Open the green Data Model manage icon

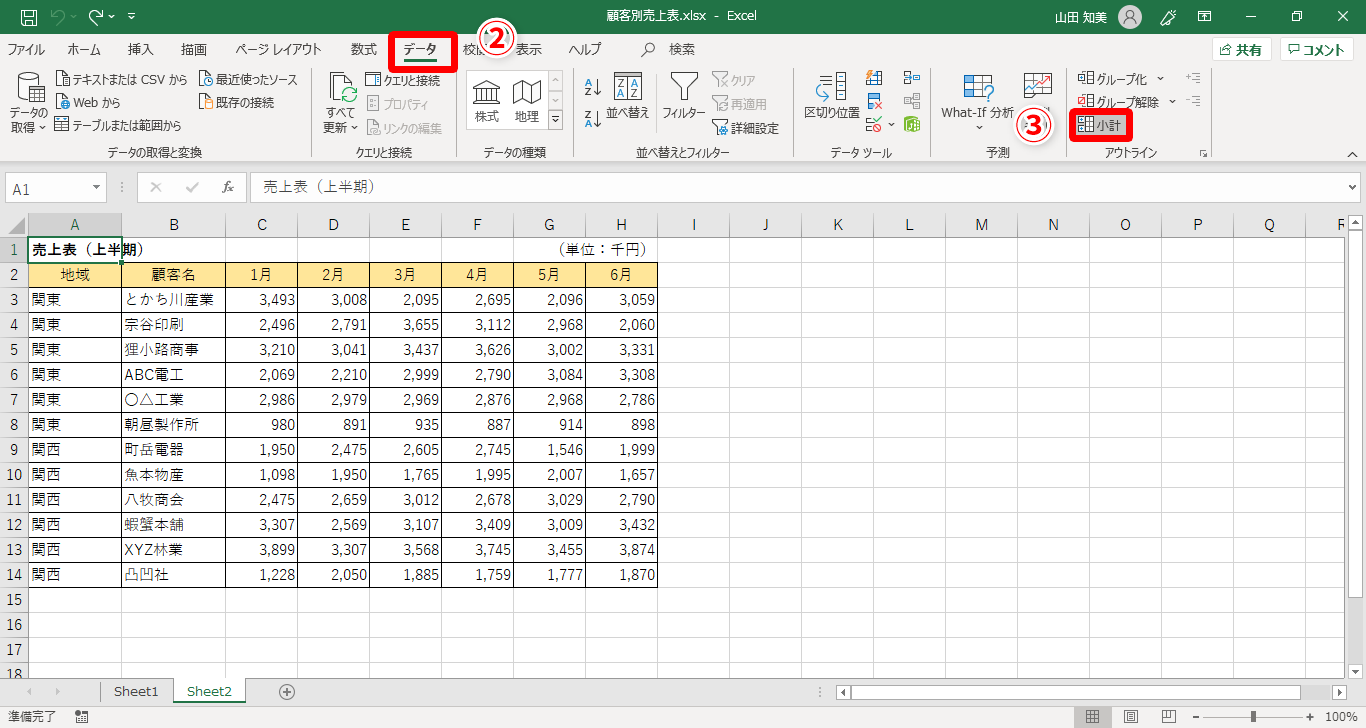[911, 124]
